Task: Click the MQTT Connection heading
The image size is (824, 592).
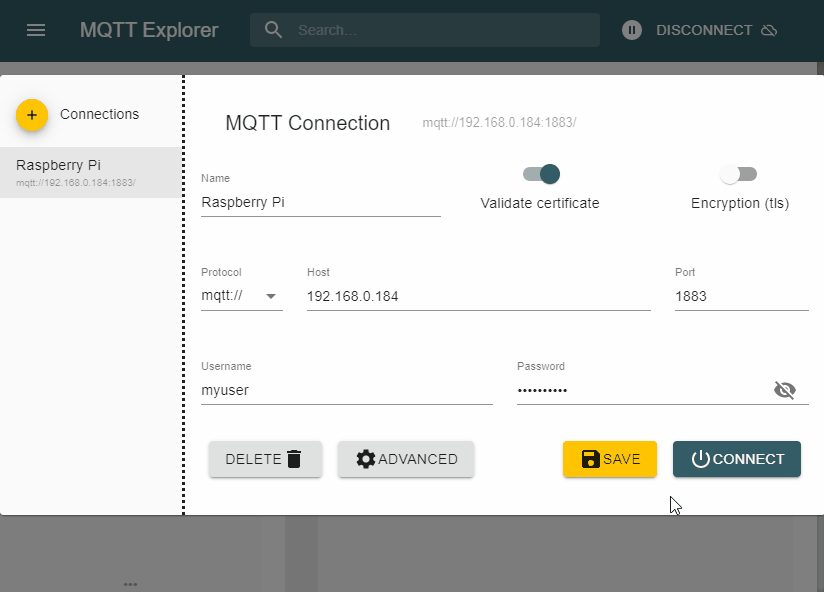Action: click(x=307, y=123)
